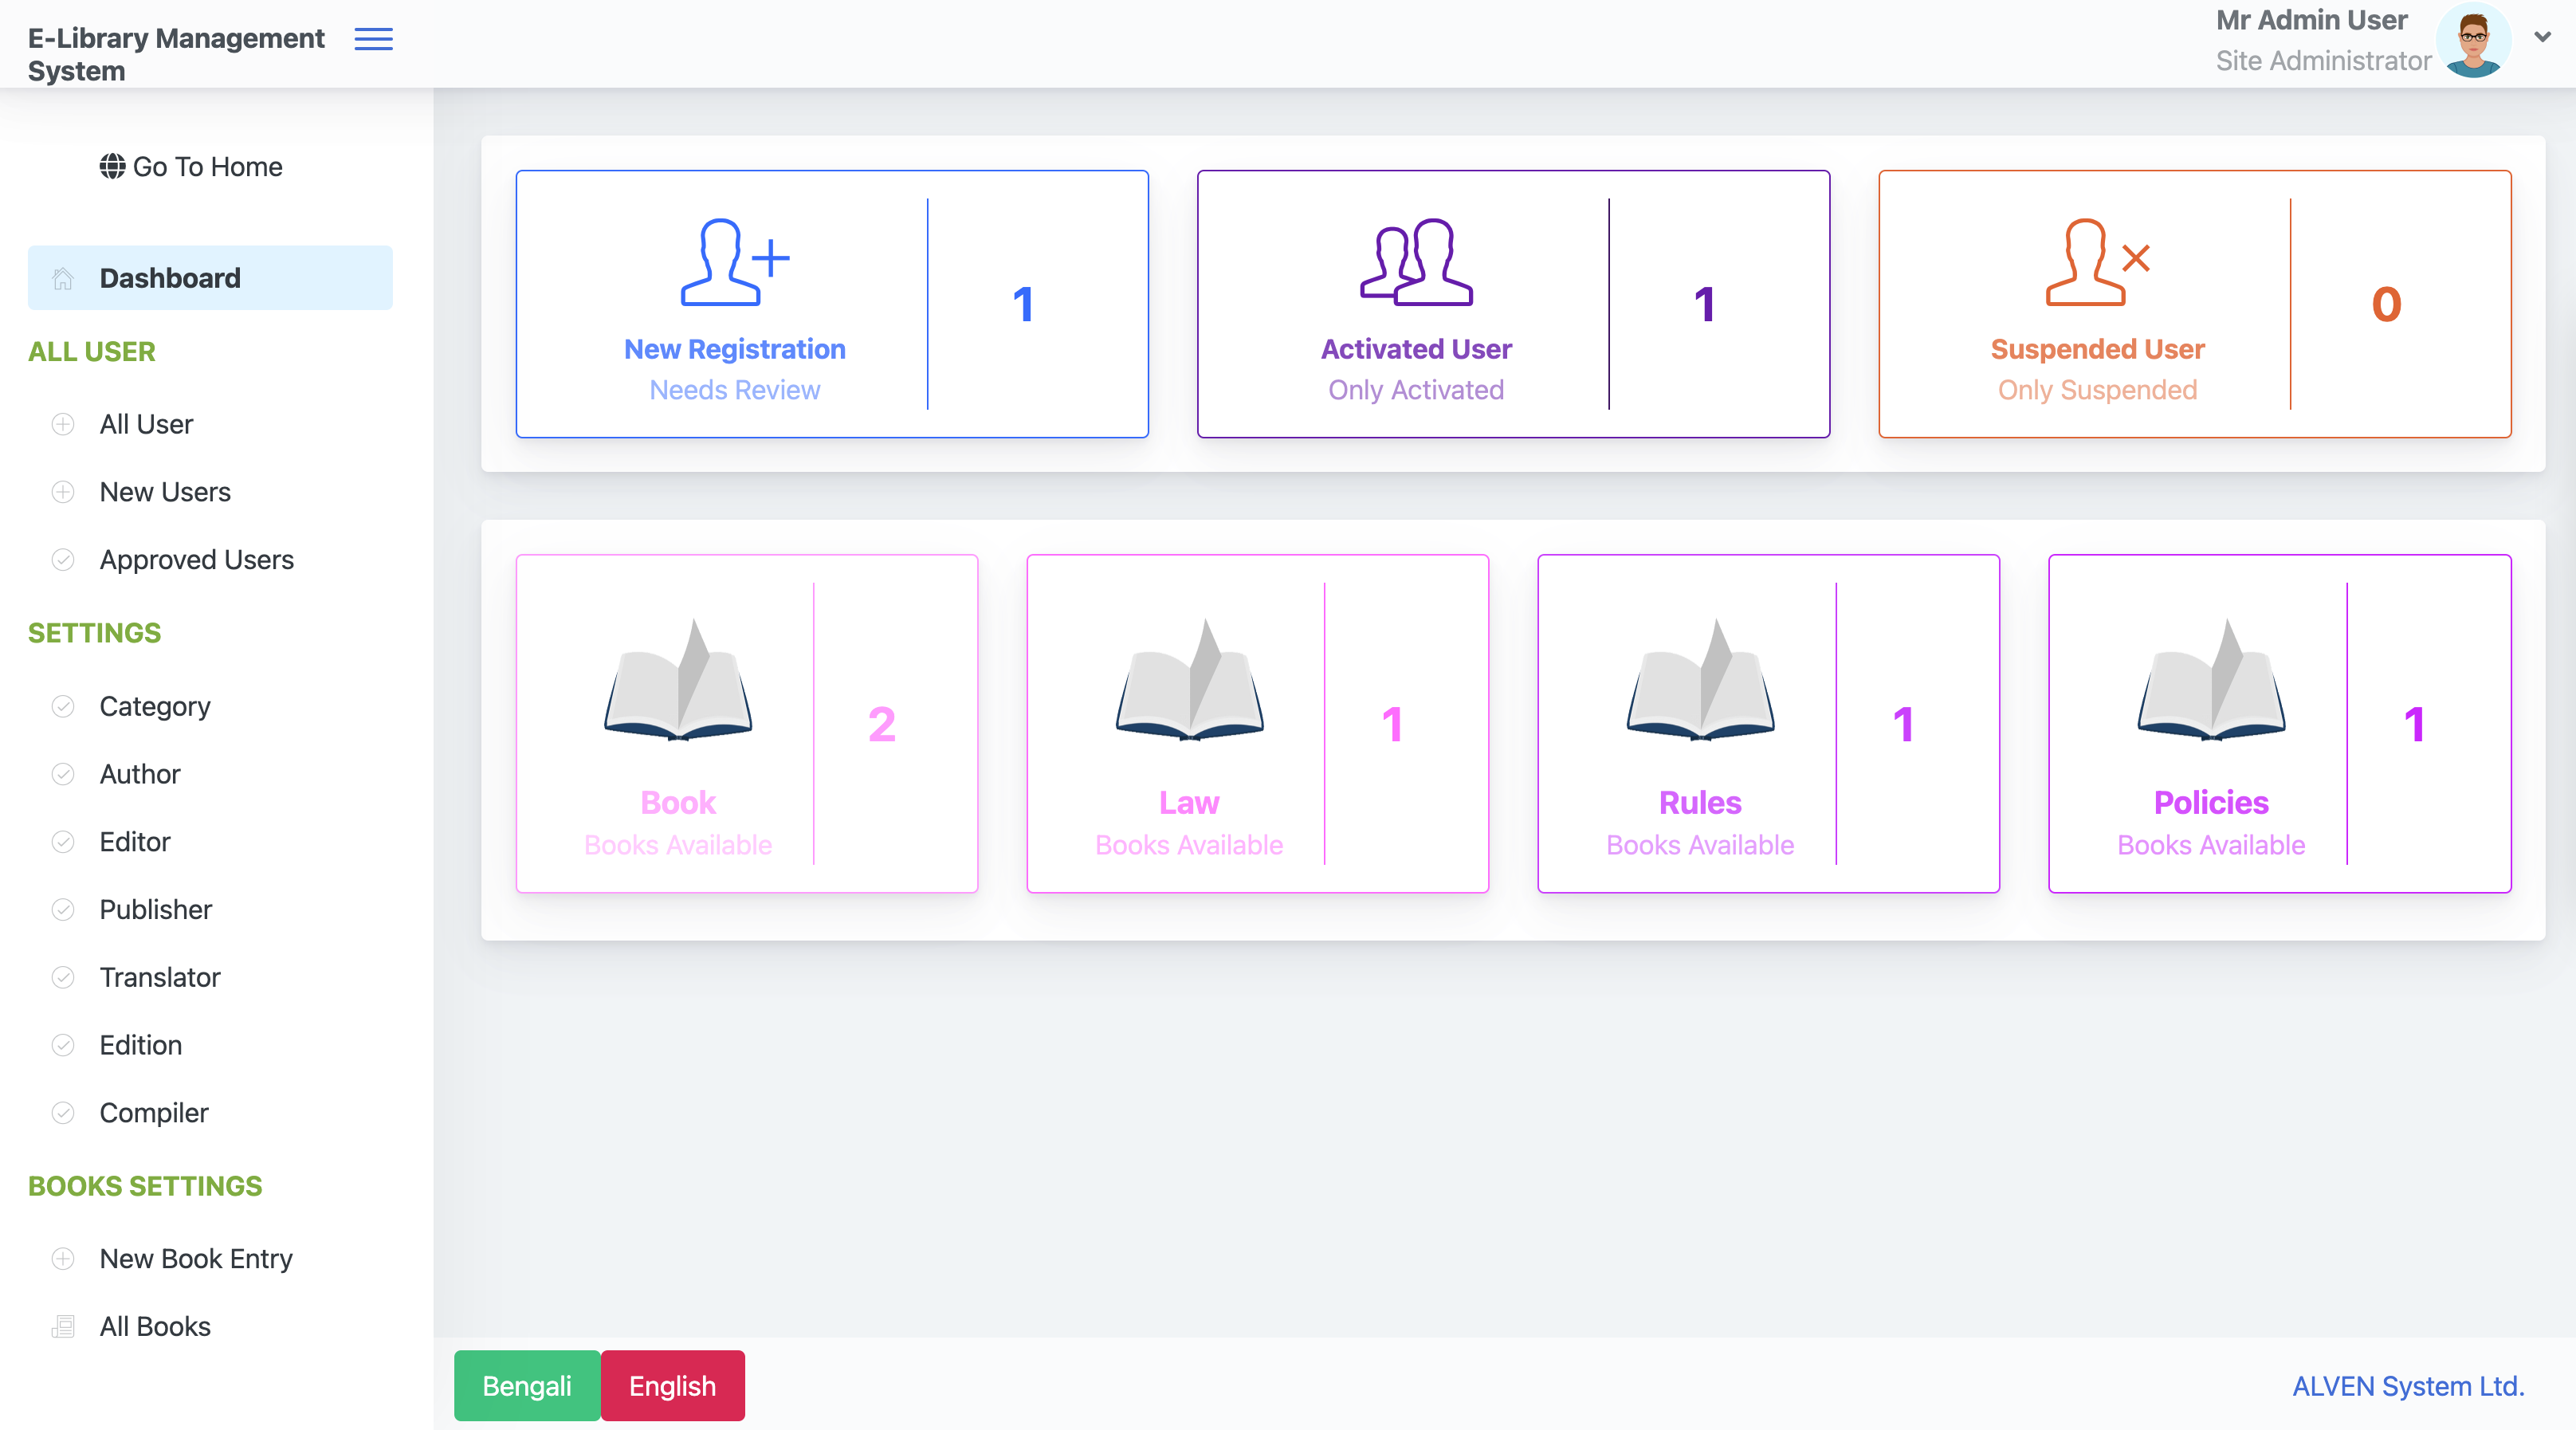Open the Rules books available card
Image resolution: width=2576 pixels, height=1430 pixels.
pyautogui.click(x=1768, y=723)
